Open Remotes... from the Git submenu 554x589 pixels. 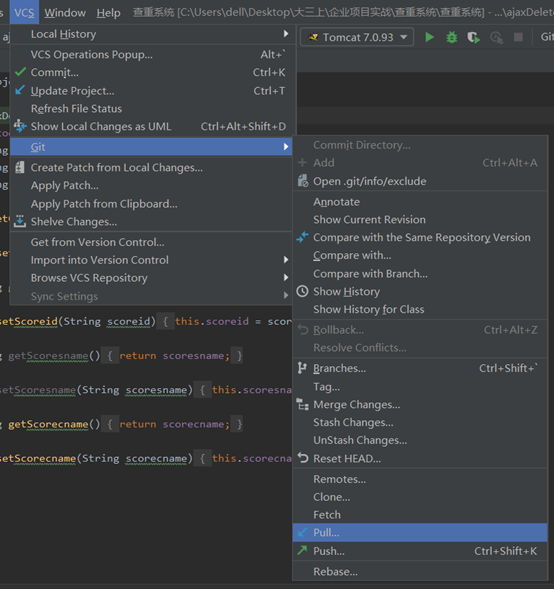420,479
